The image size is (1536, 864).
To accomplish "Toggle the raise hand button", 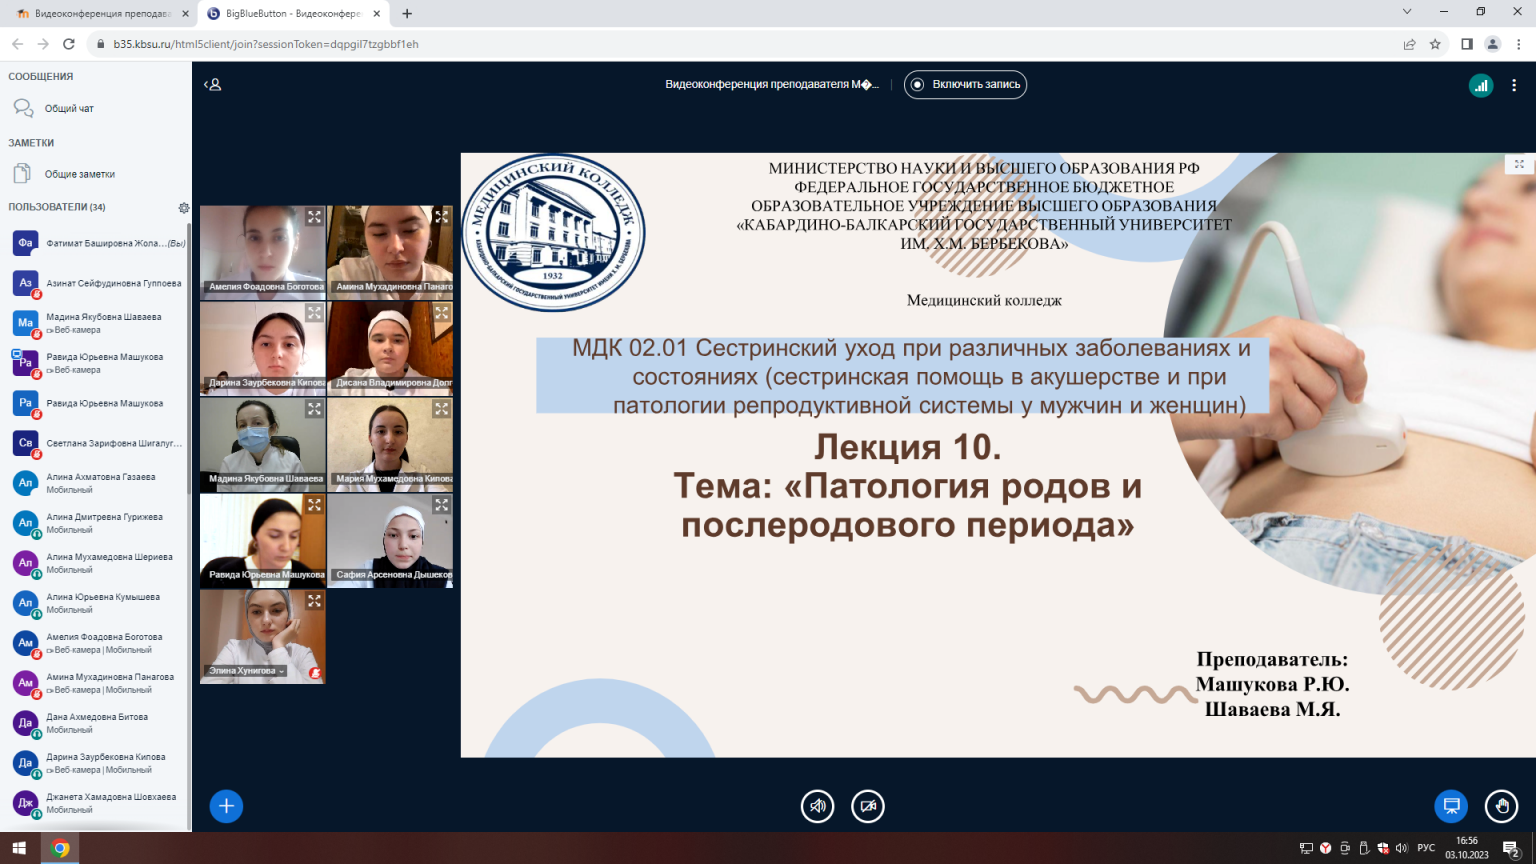I will pos(1502,806).
